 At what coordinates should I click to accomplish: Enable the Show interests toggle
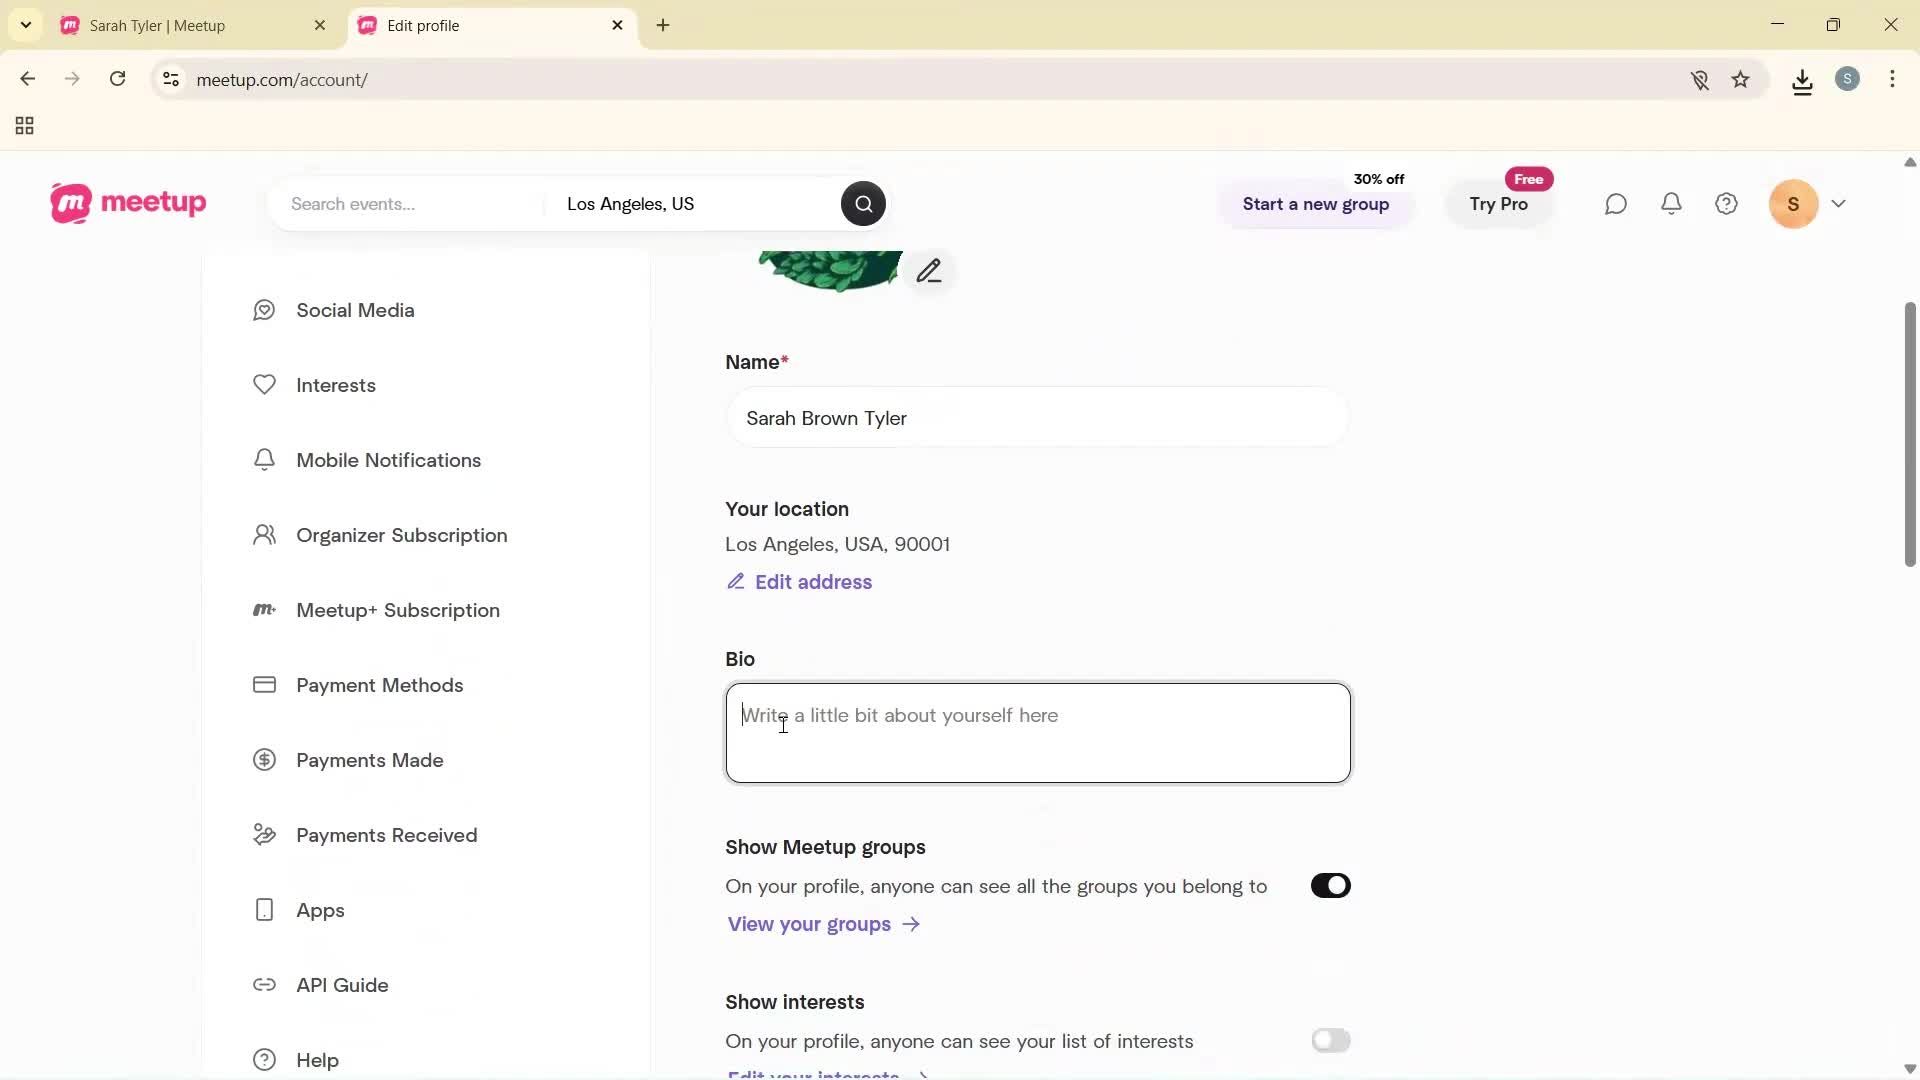point(1331,1040)
